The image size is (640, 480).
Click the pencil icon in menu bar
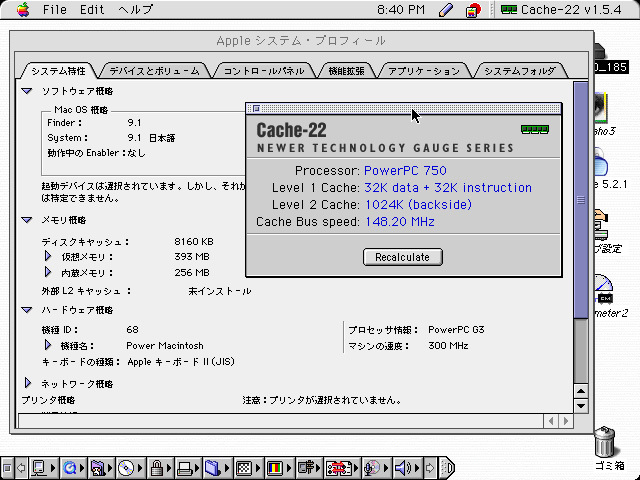pos(446,10)
